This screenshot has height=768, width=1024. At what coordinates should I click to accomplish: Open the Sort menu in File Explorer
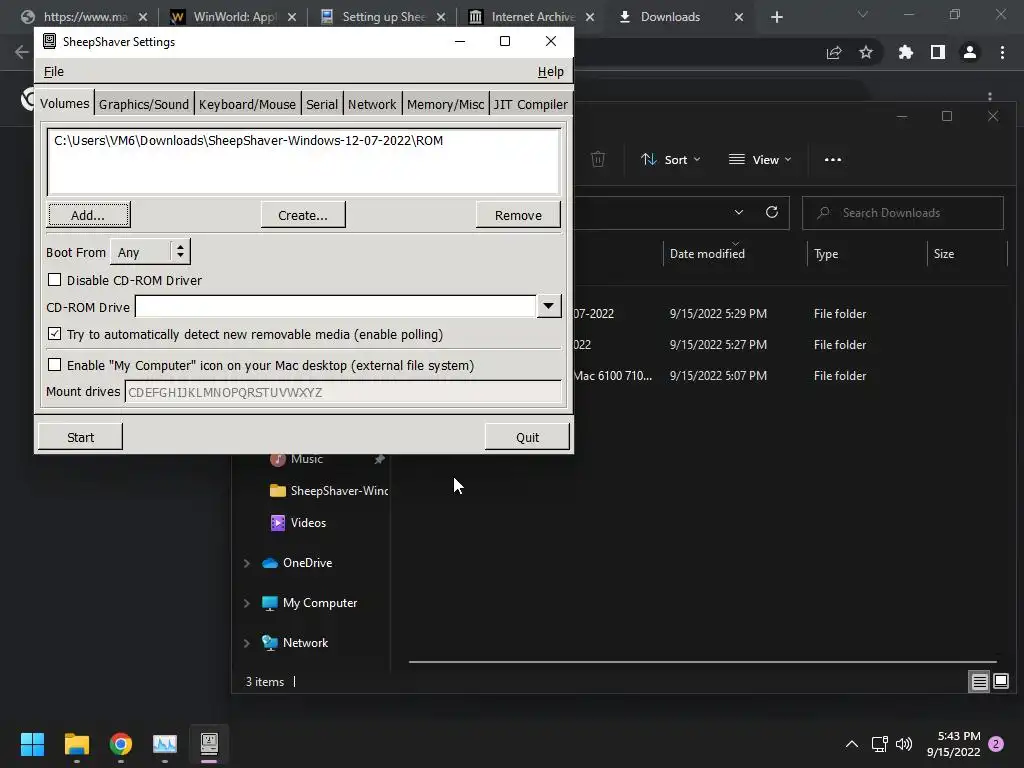pos(671,159)
